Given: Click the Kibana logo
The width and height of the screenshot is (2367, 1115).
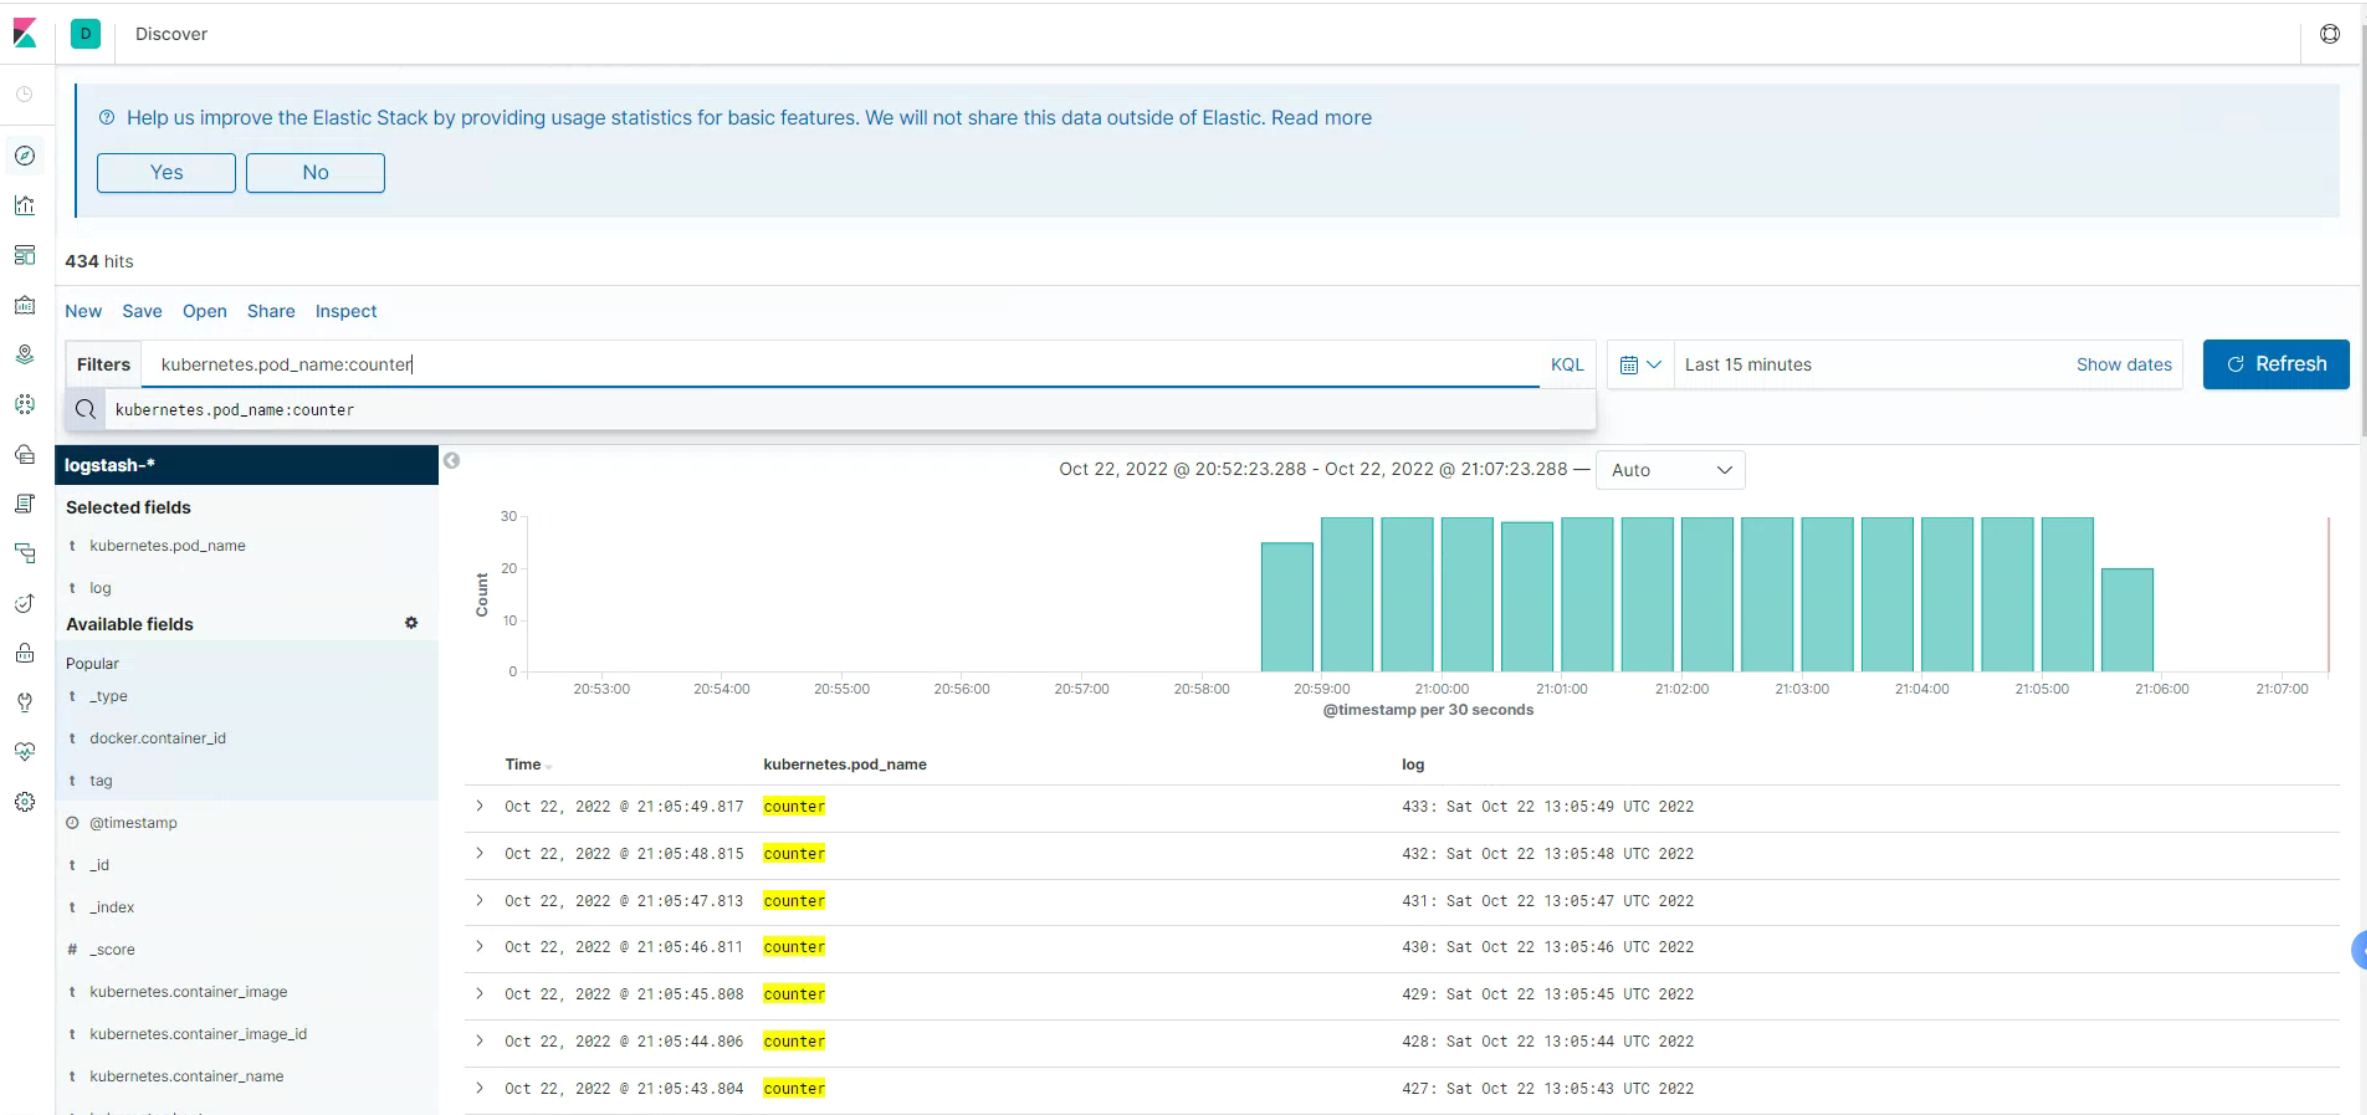Looking at the screenshot, I should (x=25, y=33).
